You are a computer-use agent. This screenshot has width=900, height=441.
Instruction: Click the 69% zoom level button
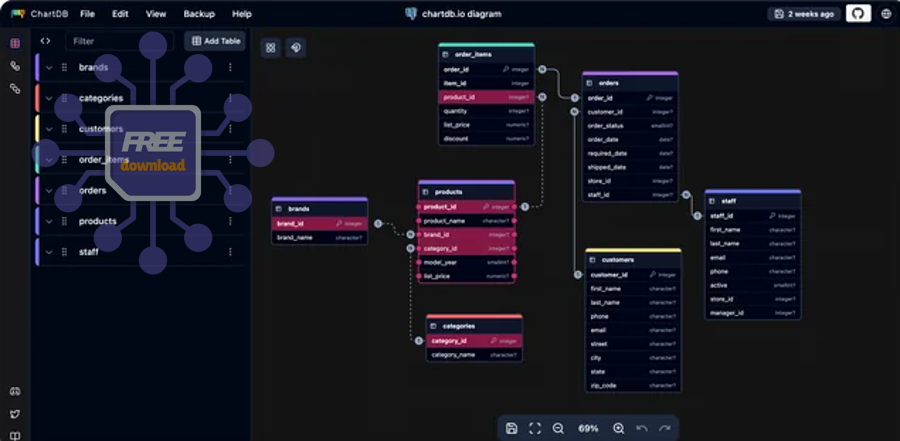point(588,428)
